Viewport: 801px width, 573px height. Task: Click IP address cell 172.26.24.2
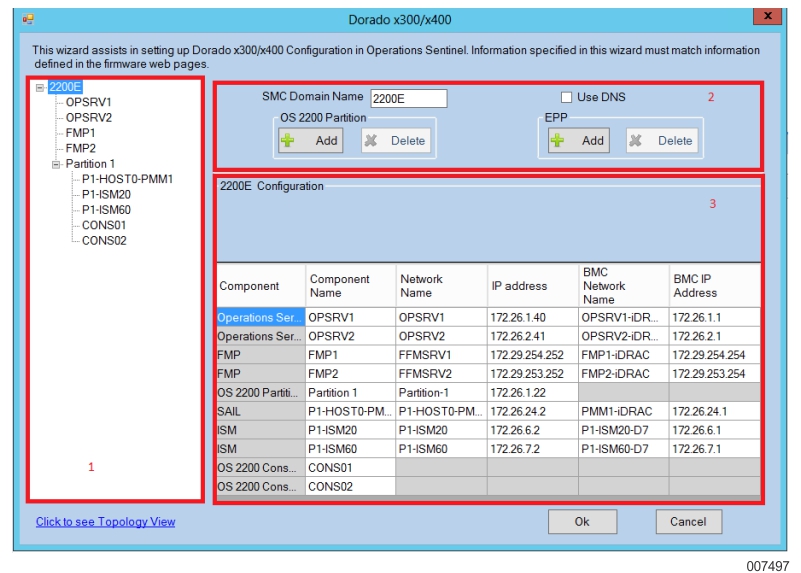tap(533, 411)
